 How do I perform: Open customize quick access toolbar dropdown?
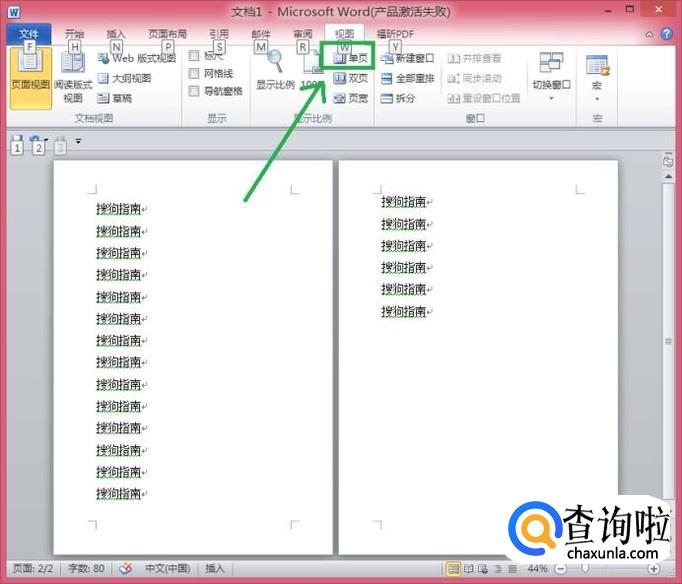click(x=78, y=141)
